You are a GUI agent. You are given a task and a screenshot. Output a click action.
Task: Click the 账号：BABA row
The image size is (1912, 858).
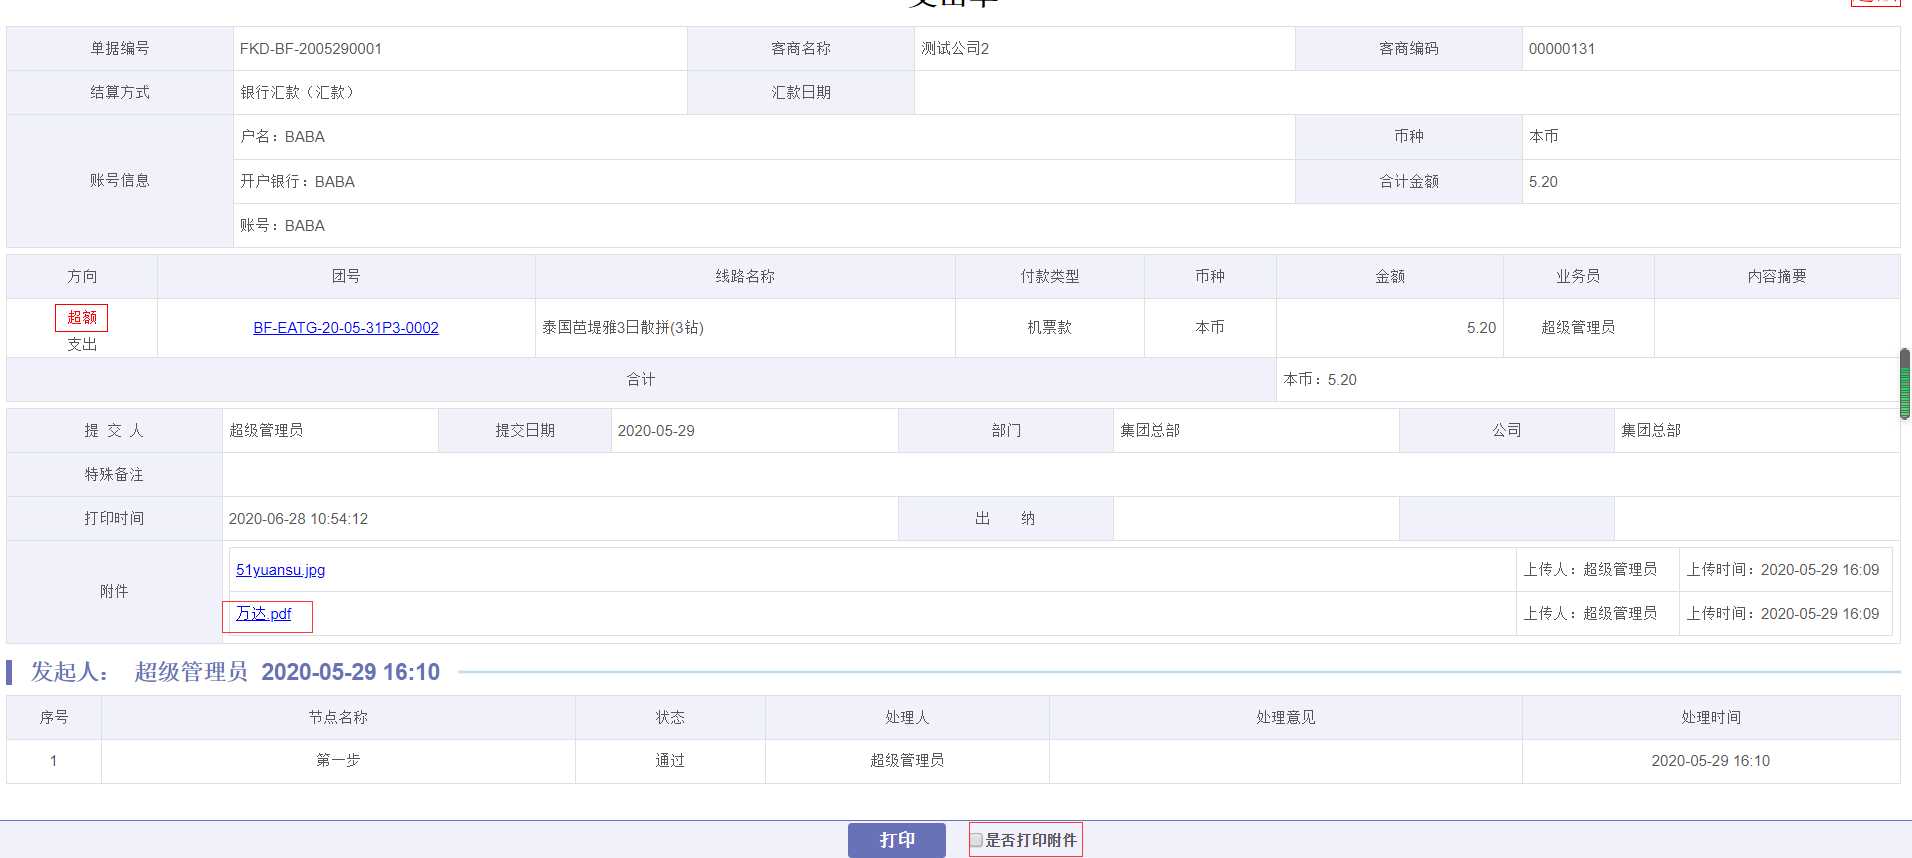click(1066, 226)
